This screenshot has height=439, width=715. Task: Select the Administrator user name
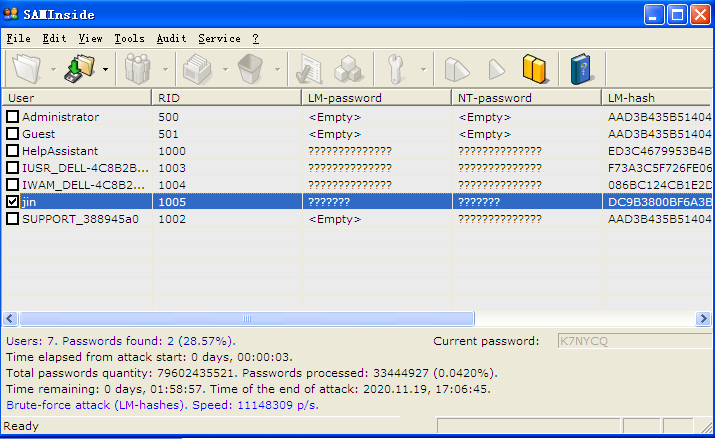coord(61,117)
